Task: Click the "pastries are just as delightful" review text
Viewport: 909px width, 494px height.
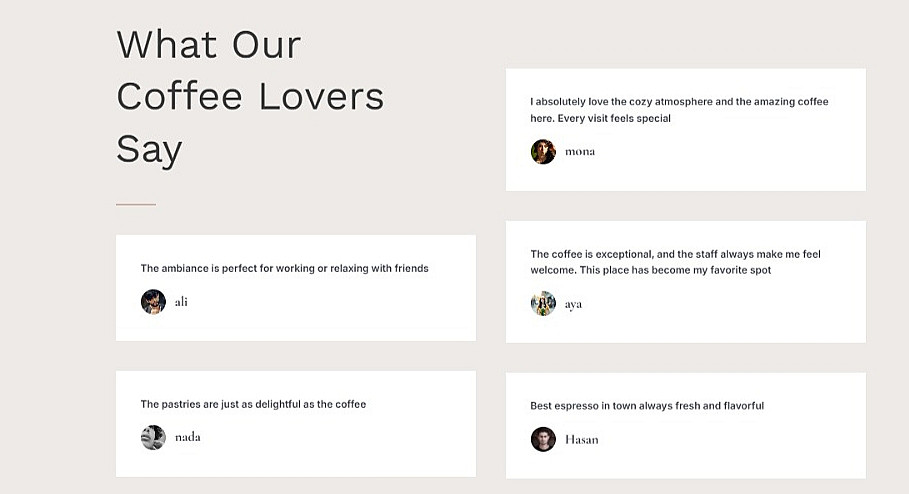Action: point(253,404)
